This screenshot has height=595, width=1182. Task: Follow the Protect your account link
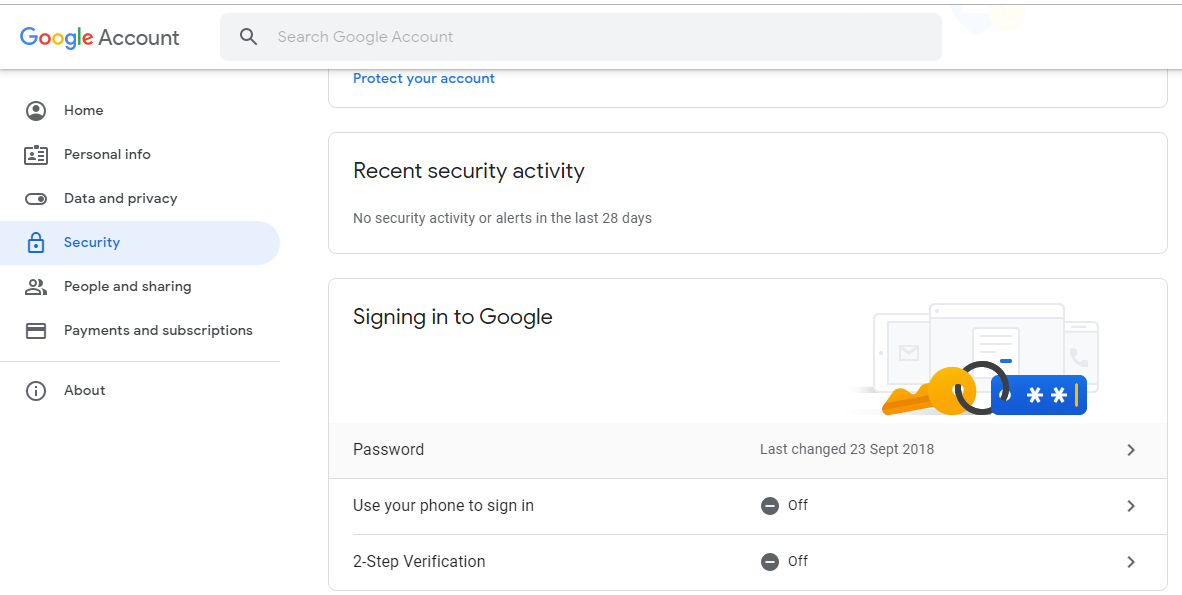click(424, 79)
